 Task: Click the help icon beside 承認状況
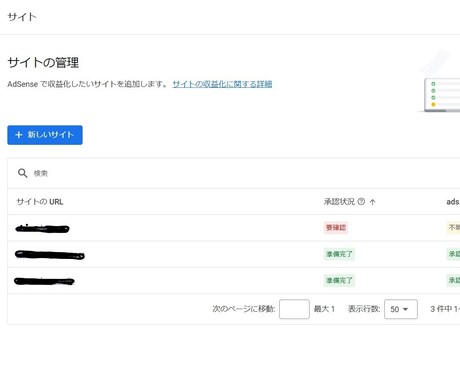point(361,201)
